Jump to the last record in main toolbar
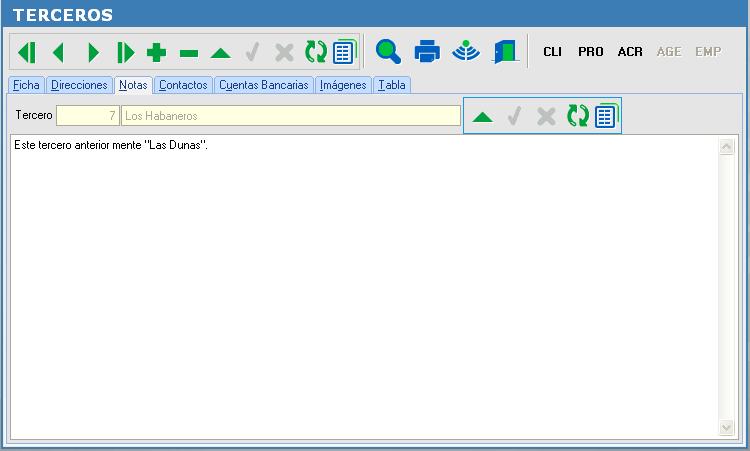 point(125,52)
